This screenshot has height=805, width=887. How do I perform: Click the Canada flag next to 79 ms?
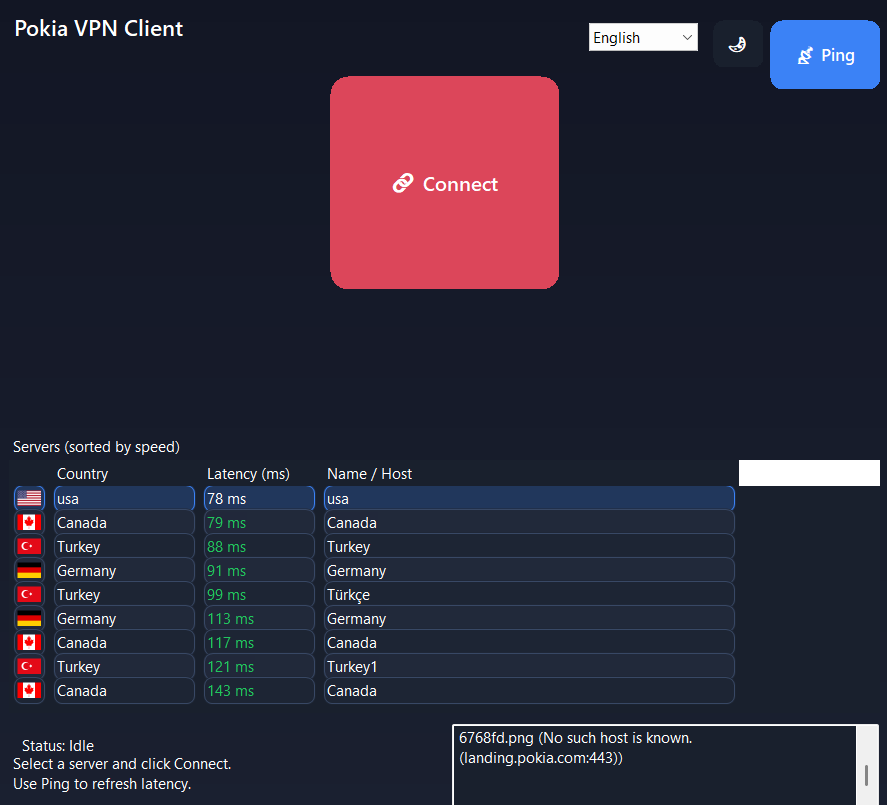29,522
